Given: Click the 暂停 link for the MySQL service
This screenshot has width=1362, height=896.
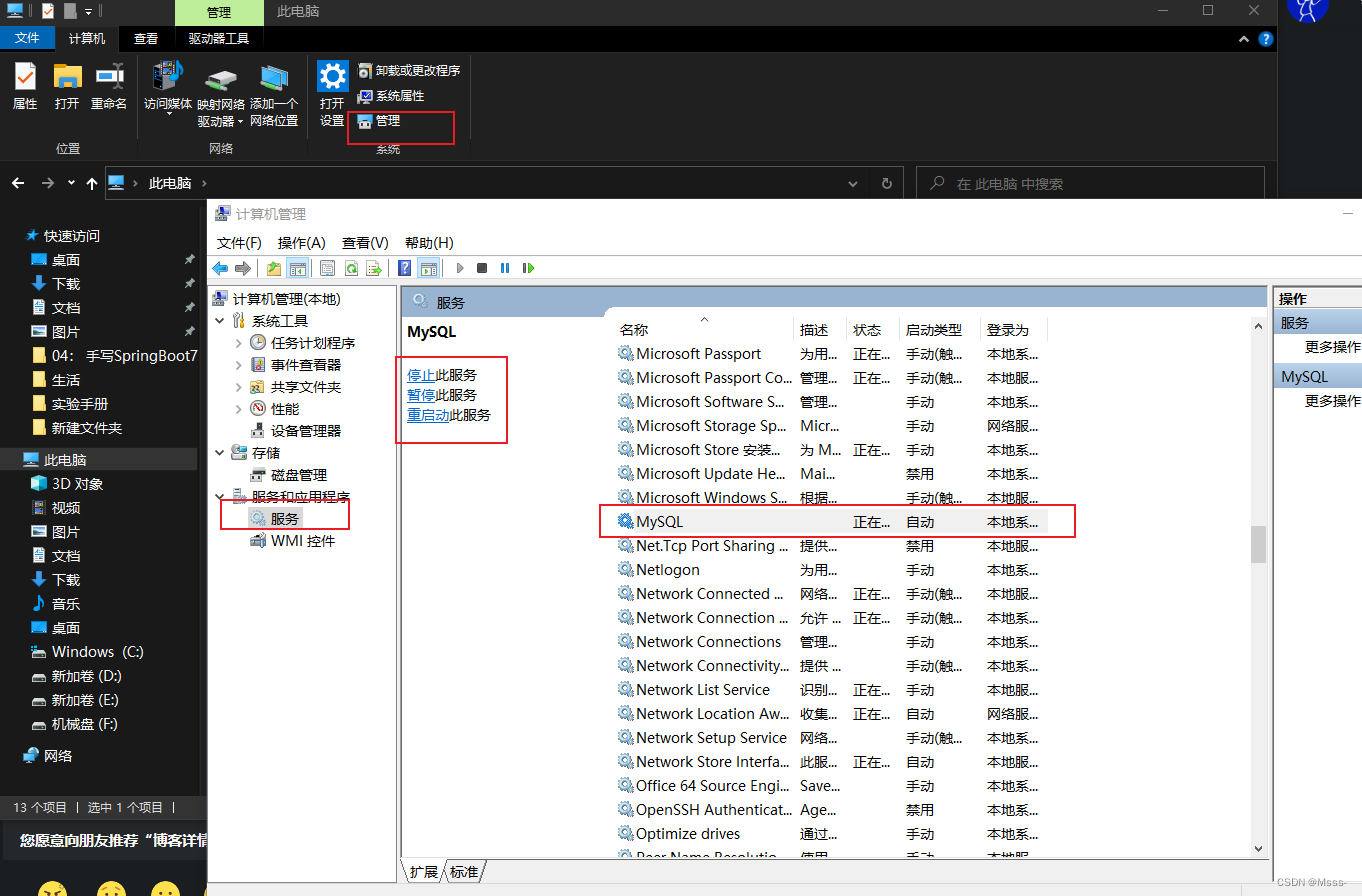Looking at the screenshot, I should click(421, 395).
